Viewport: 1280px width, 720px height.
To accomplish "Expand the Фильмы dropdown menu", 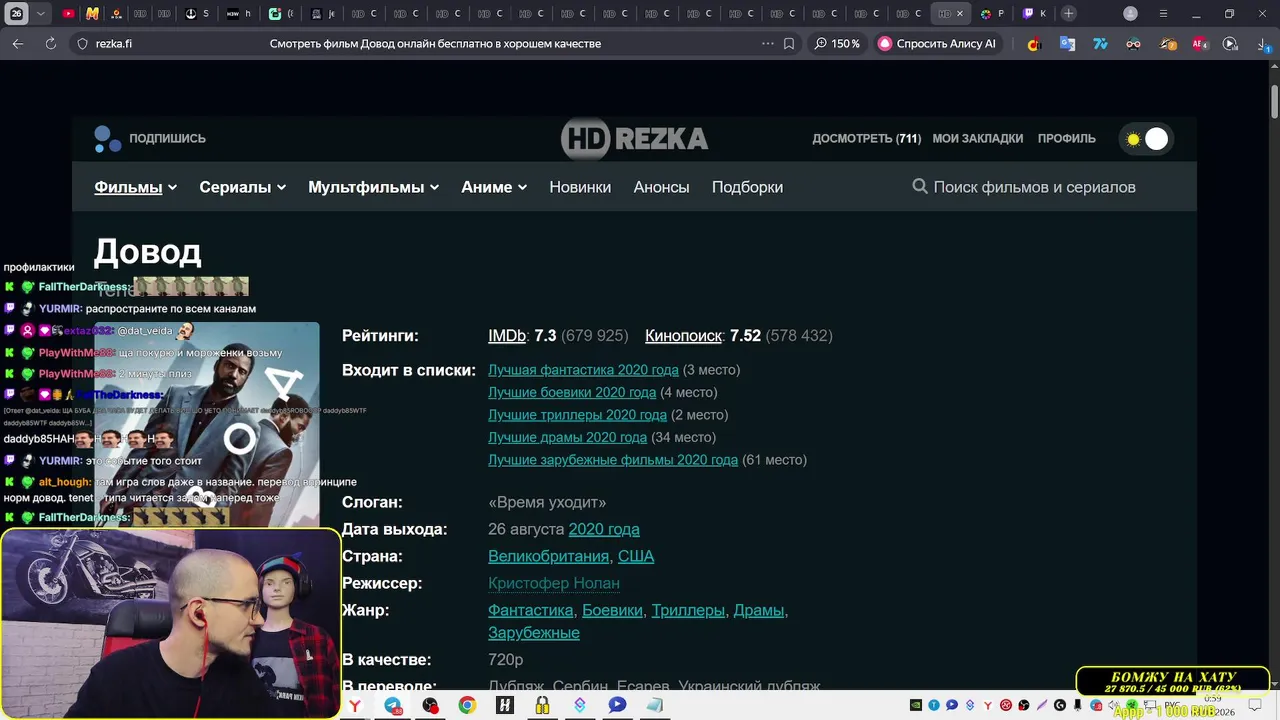I will (135, 187).
